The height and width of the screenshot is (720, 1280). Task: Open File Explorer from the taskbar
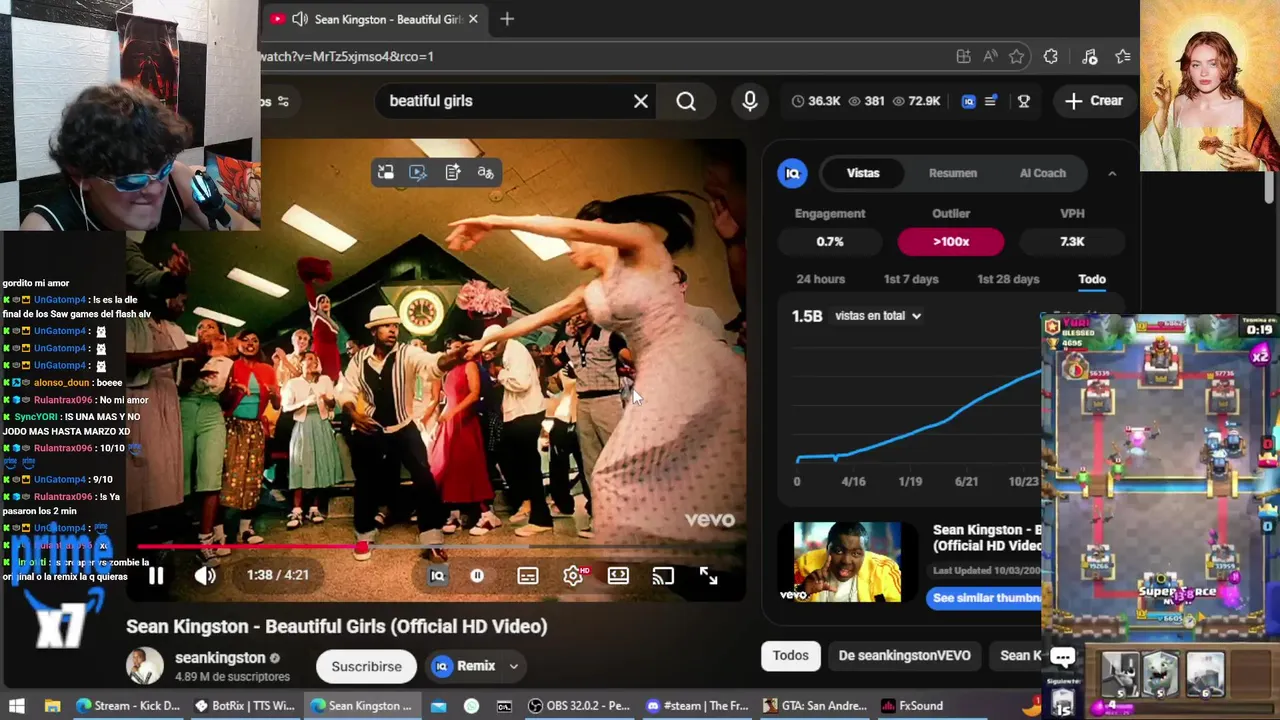52,706
